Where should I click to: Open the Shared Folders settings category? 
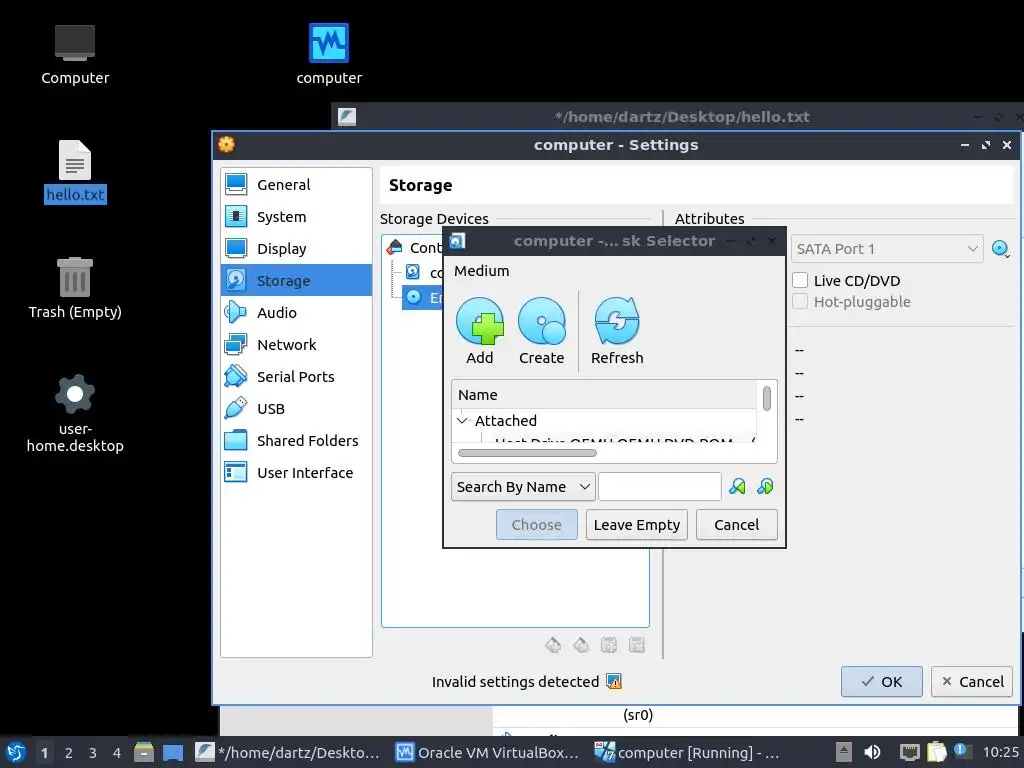(x=296, y=440)
